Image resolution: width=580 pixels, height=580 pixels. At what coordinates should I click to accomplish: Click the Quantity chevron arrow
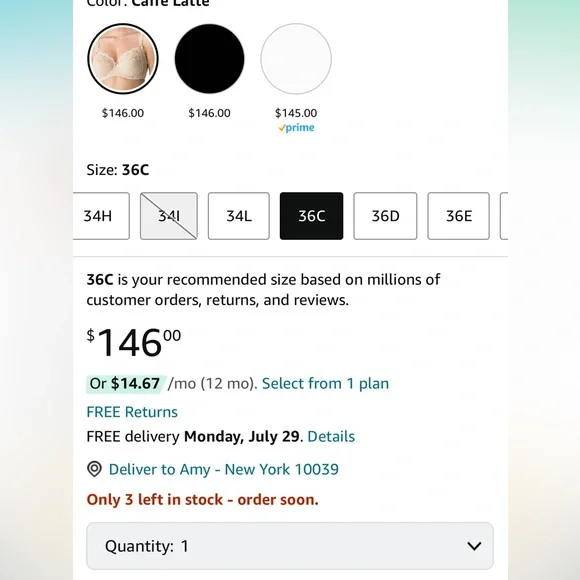click(474, 546)
